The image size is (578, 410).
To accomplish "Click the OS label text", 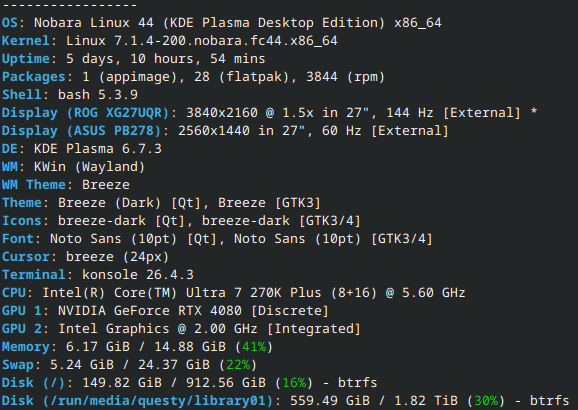I will point(10,22).
